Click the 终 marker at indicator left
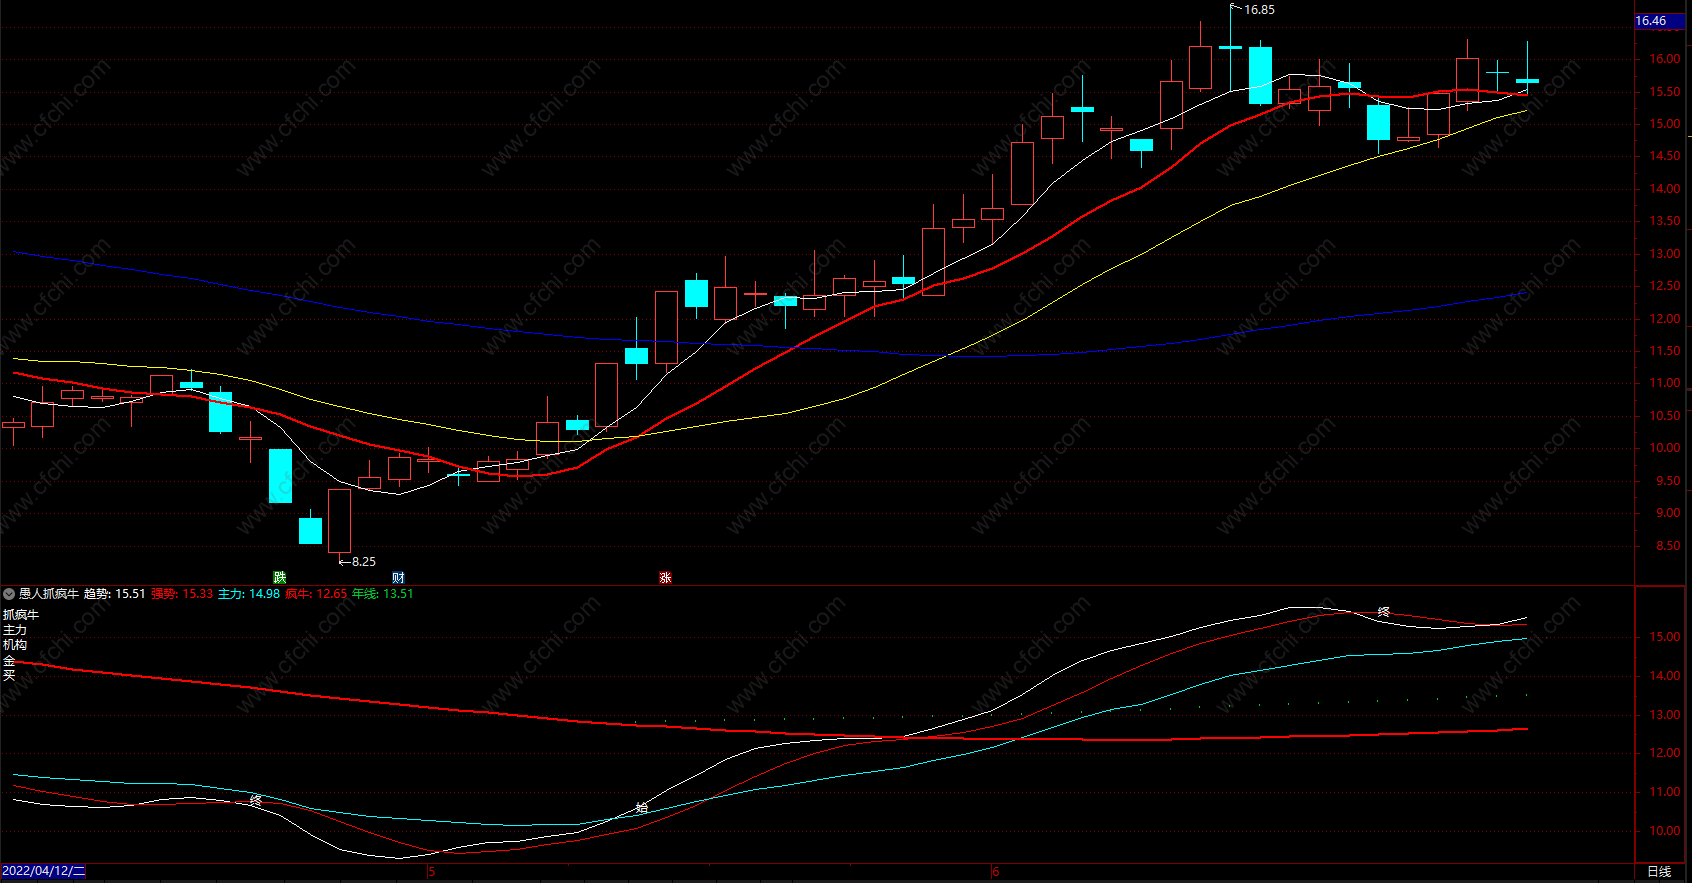The width and height of the screenshot is (1692, 883). pos(256,800)
